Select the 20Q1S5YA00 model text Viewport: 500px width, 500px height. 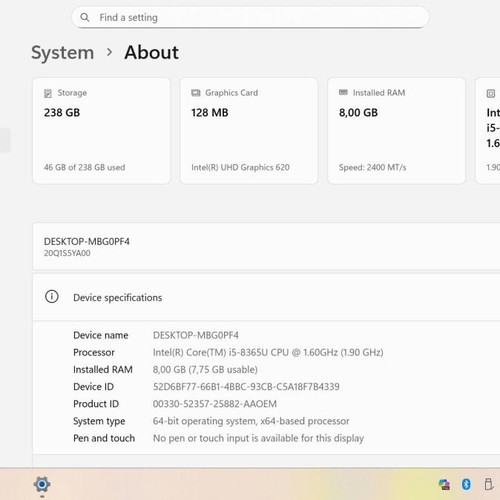pyautogui.click(x=67, y=253)
